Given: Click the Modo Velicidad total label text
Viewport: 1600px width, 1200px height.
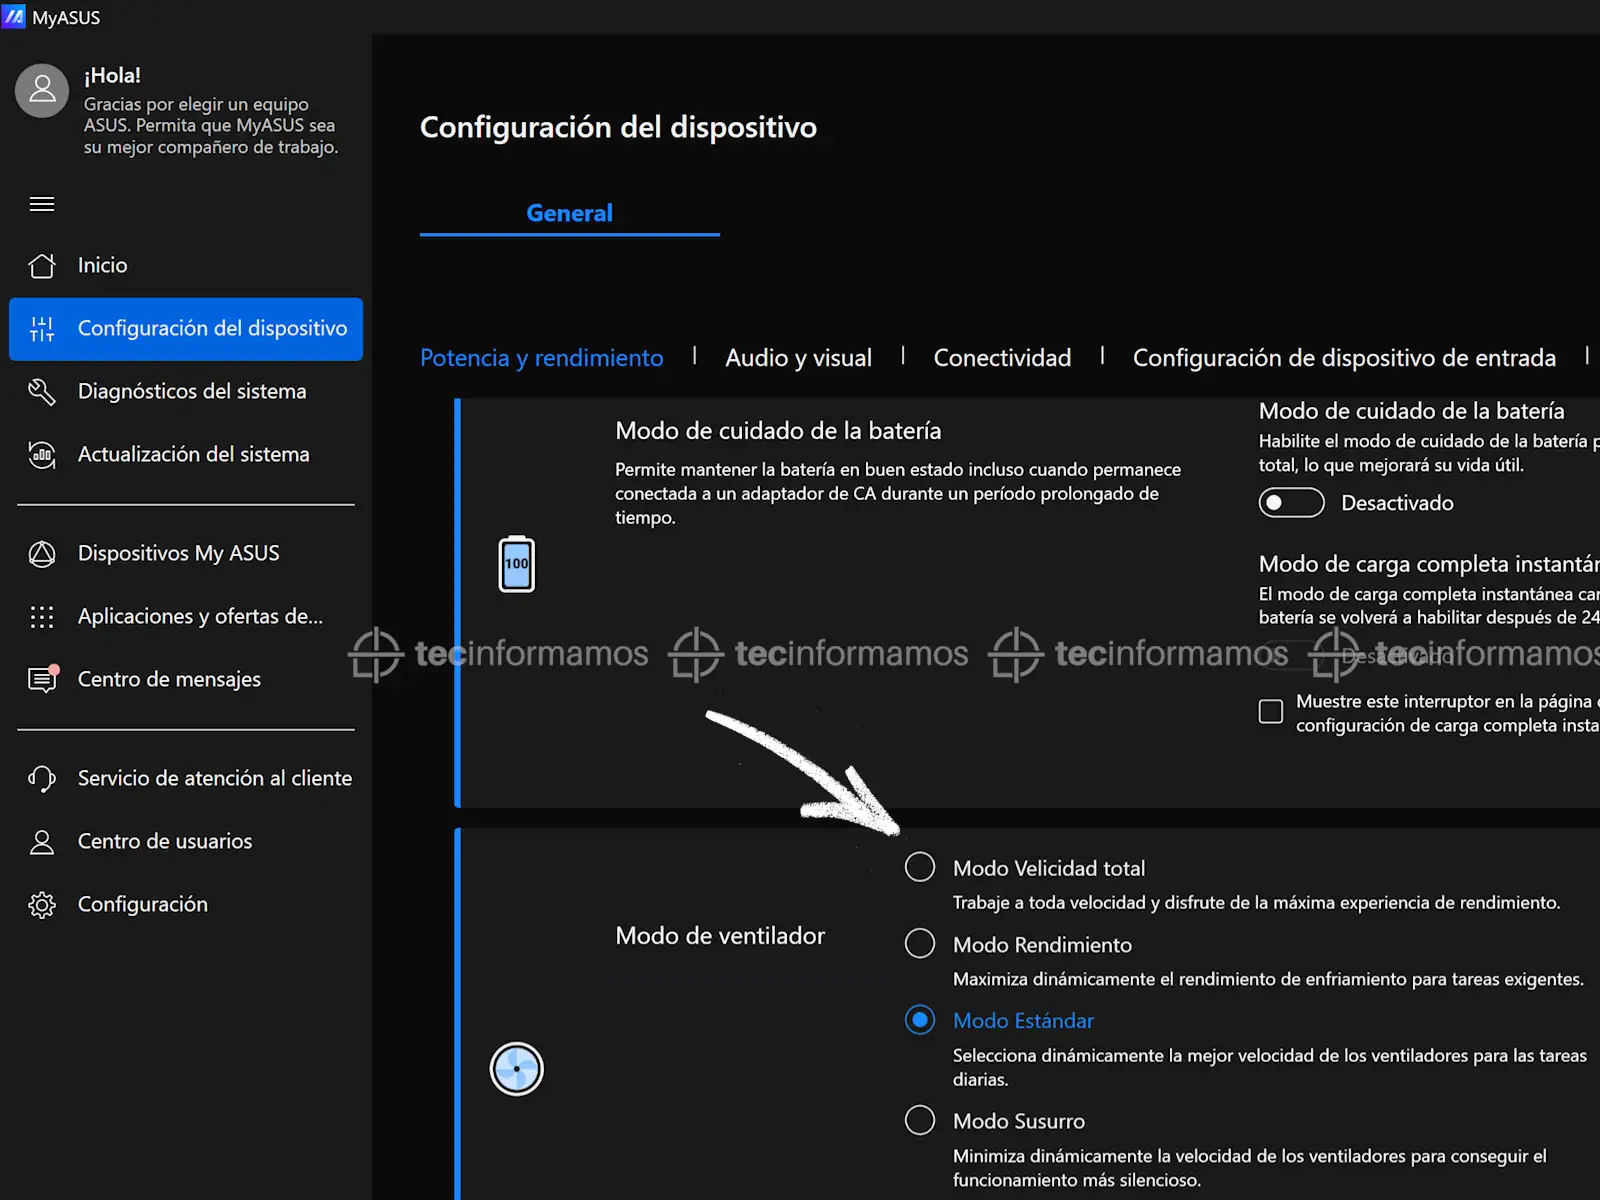Looking at the screenshot, I should (x=1048, y=868).
